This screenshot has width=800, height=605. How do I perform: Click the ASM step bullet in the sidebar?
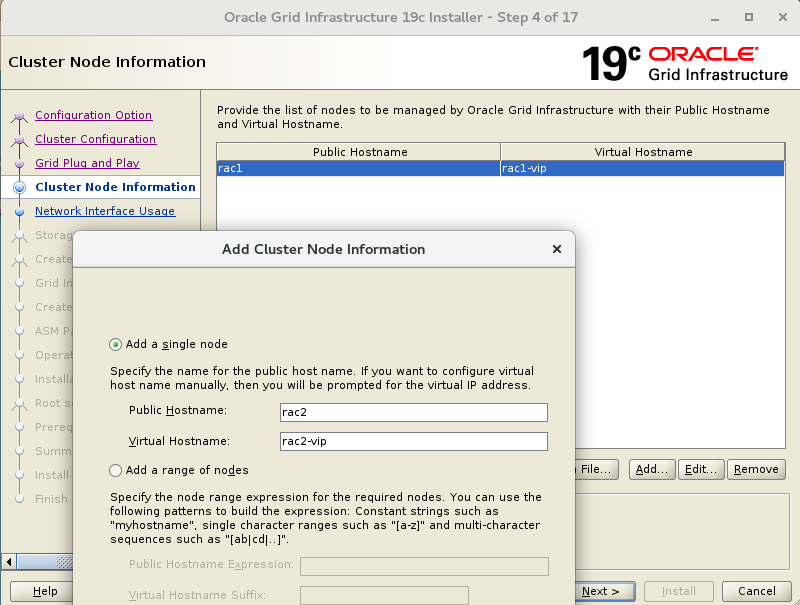(19, 331)
